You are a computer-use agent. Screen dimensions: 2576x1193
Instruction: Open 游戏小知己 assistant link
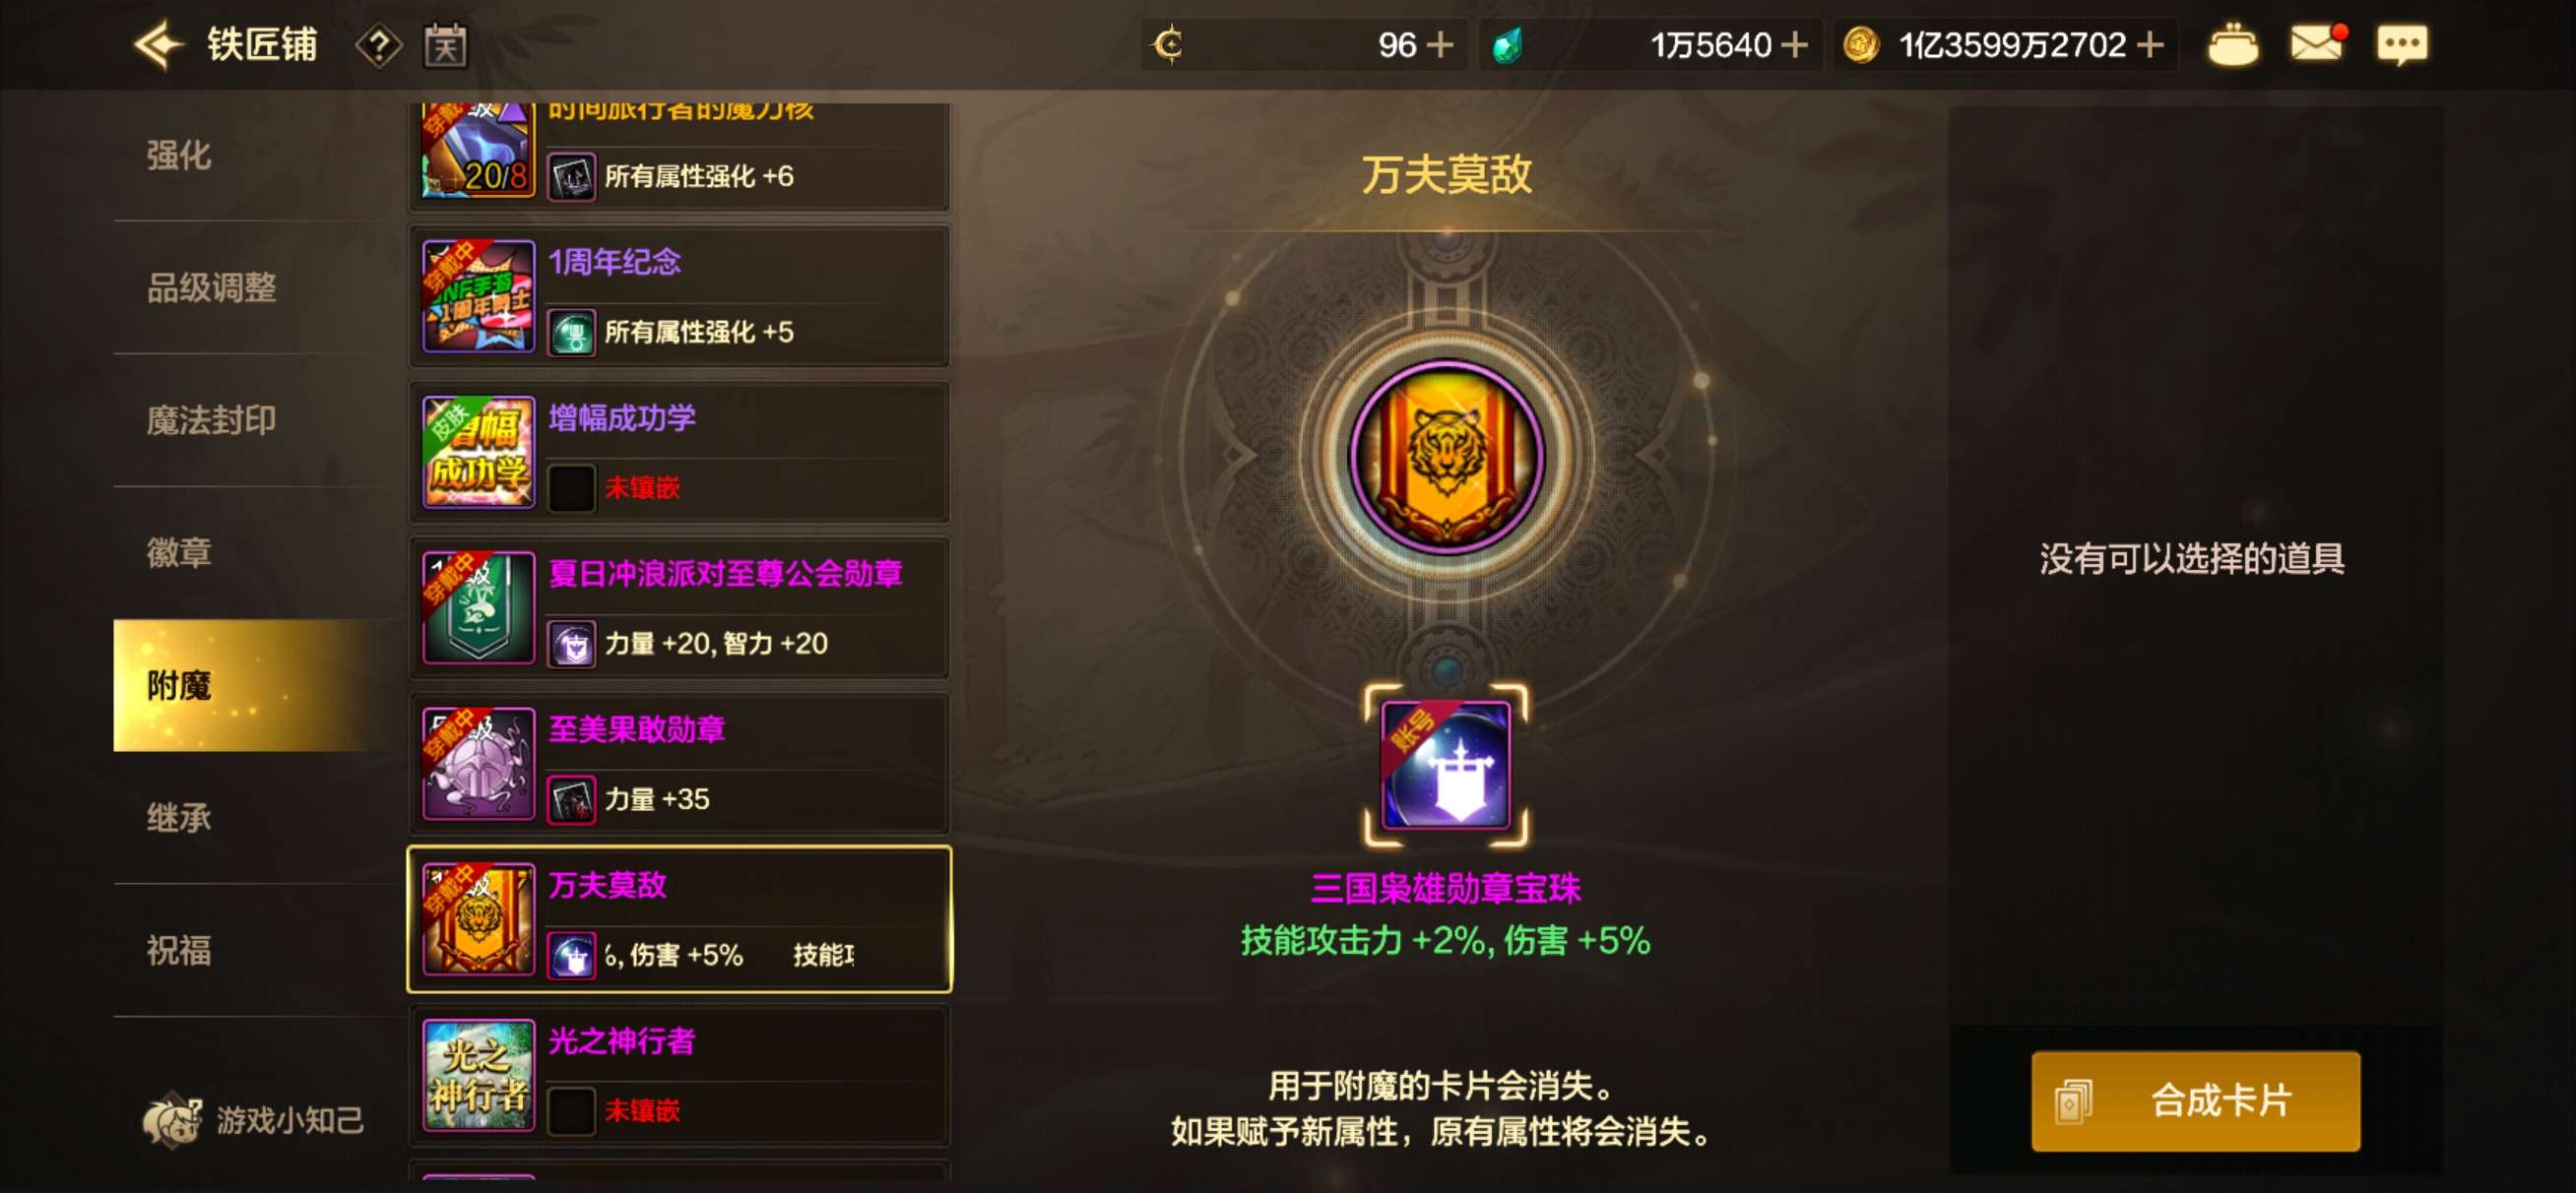tap(254, 1119)
